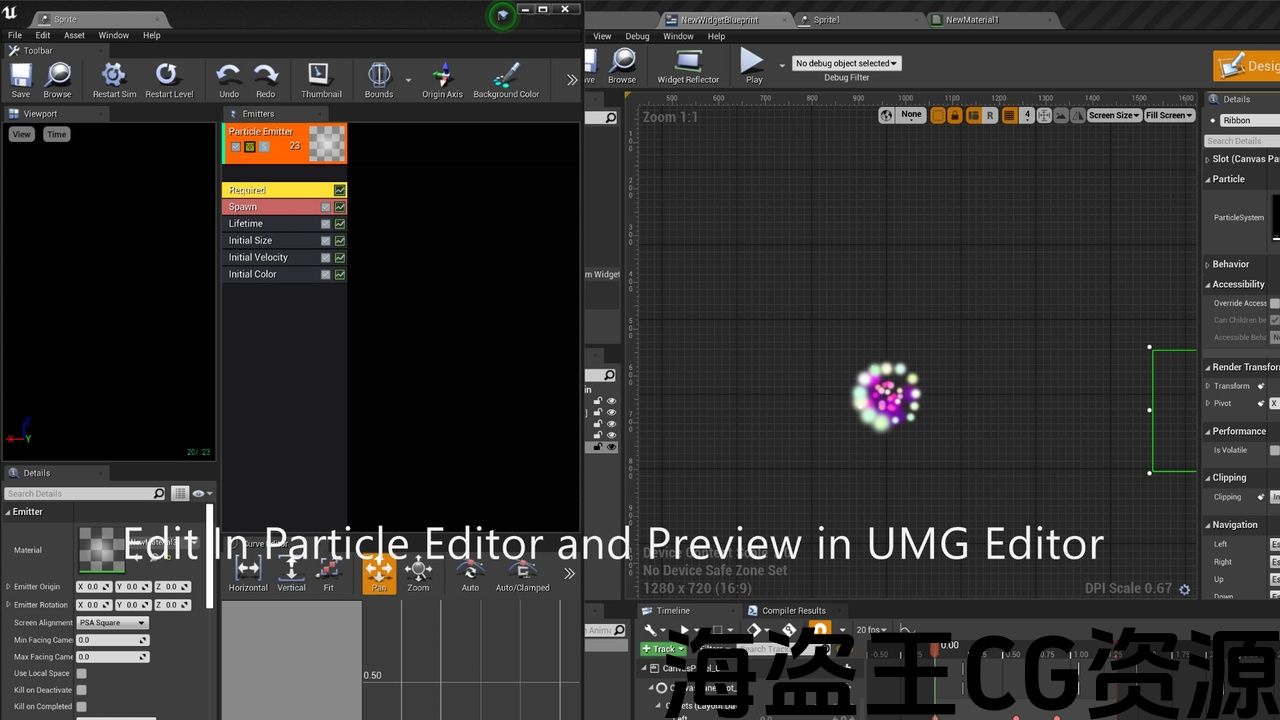Open the Asset menu
Image resolution: width=1280 pixels, height=720 pixels.
[x=75, y=35]
